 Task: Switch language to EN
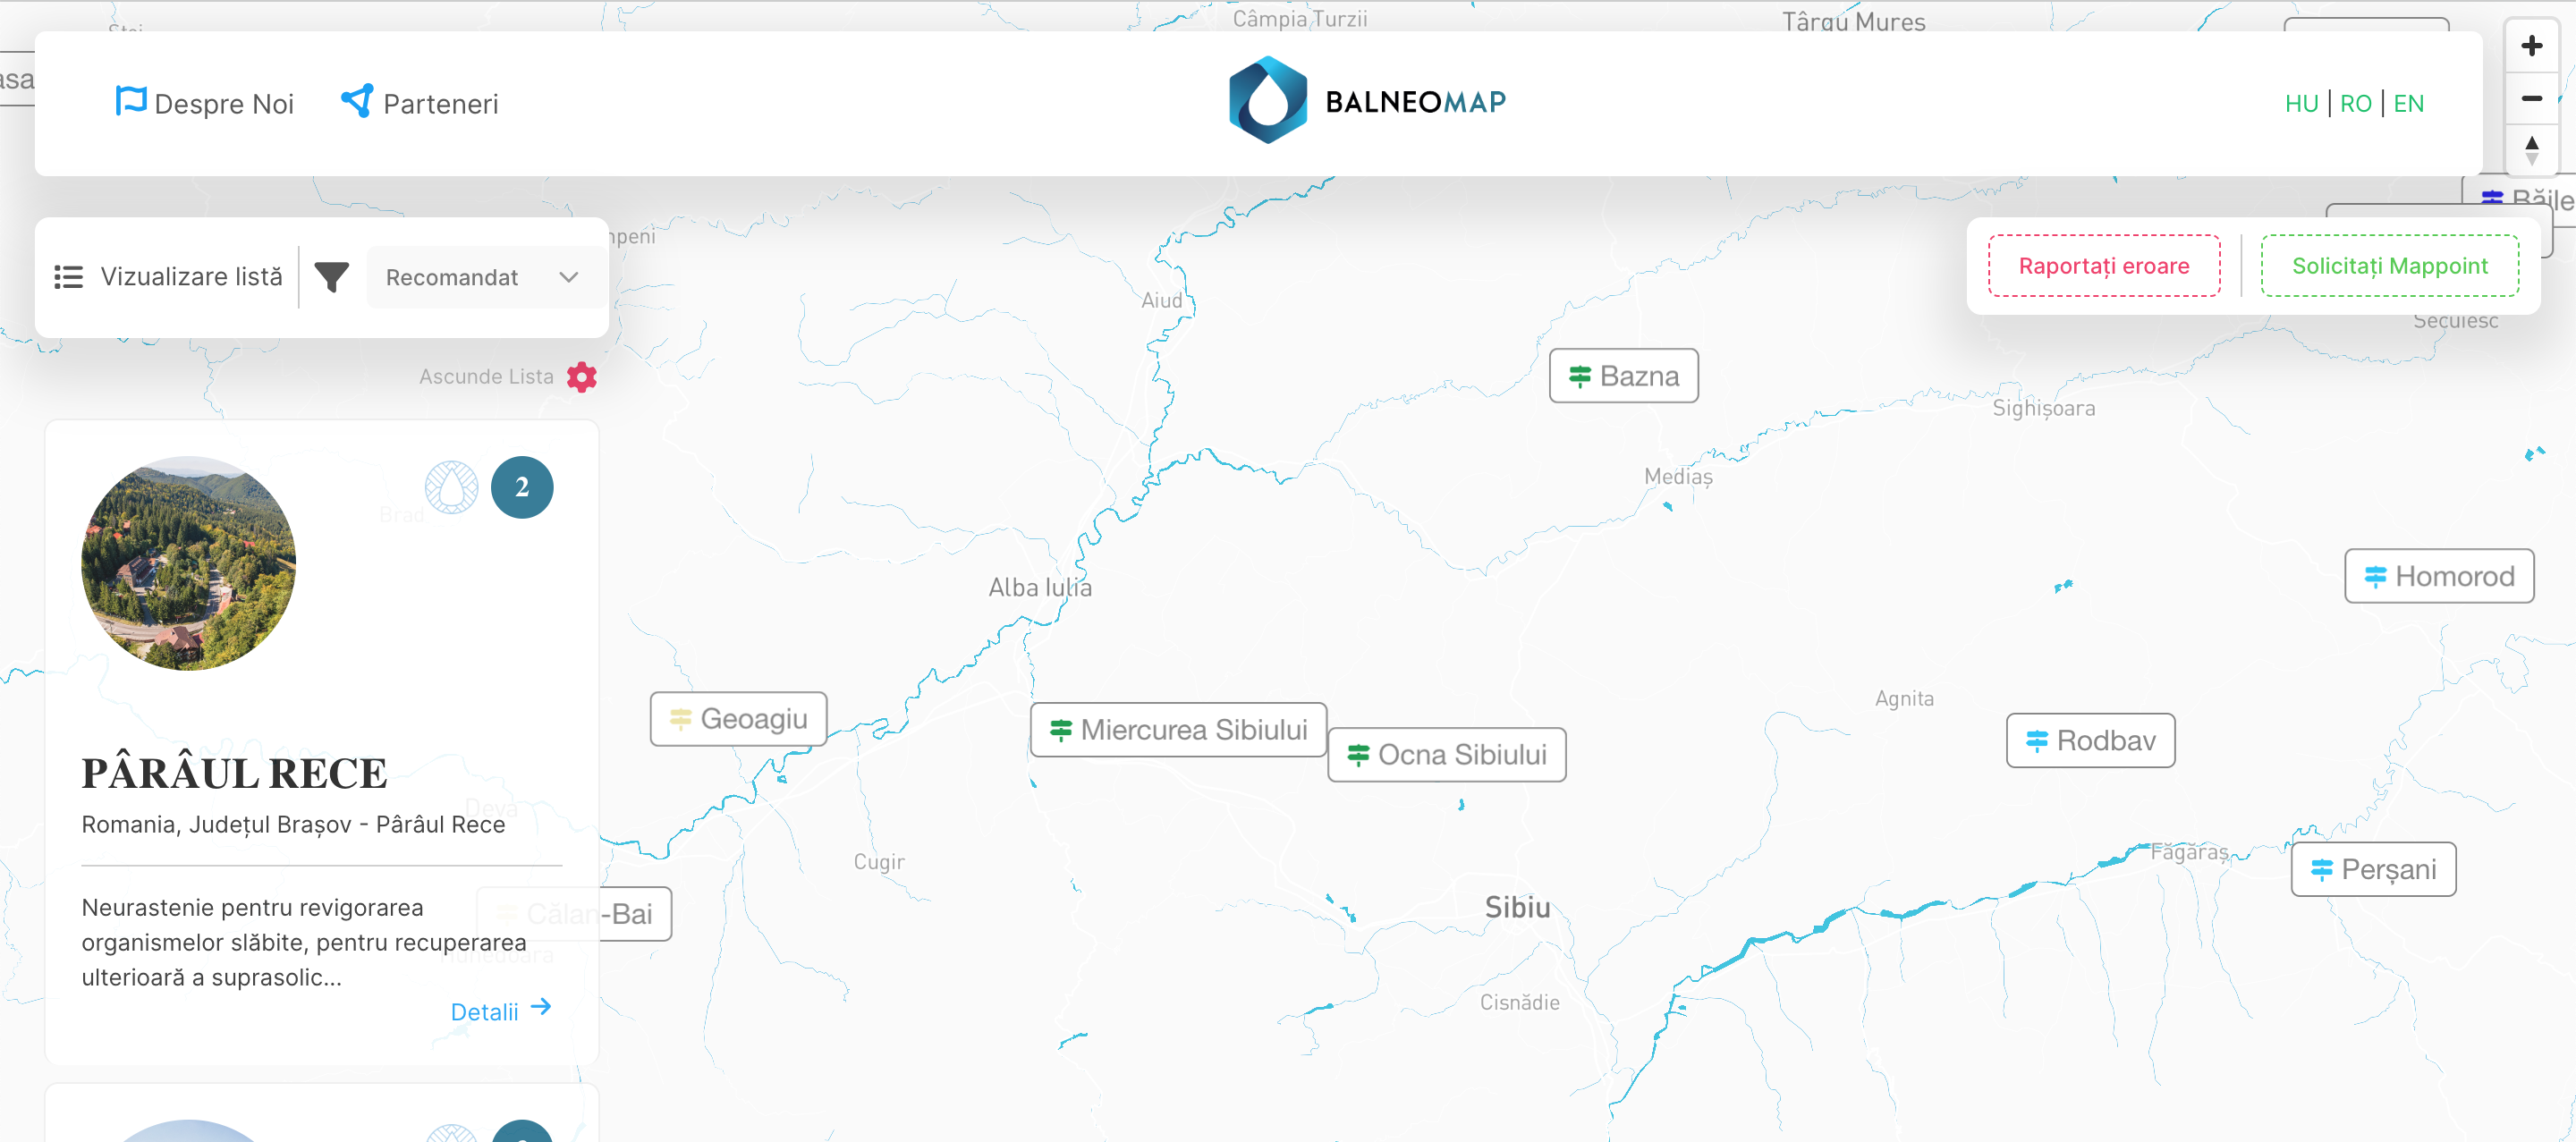(2408, 104)
